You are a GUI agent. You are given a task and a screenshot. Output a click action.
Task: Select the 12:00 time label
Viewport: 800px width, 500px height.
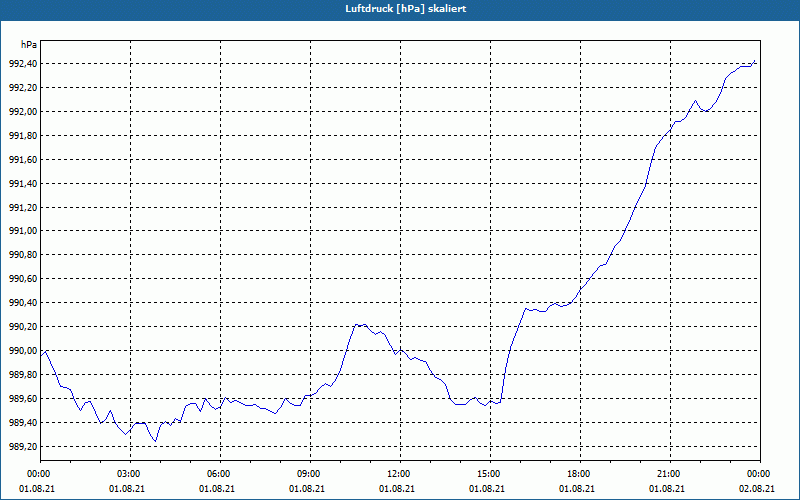tap(397, 474)
